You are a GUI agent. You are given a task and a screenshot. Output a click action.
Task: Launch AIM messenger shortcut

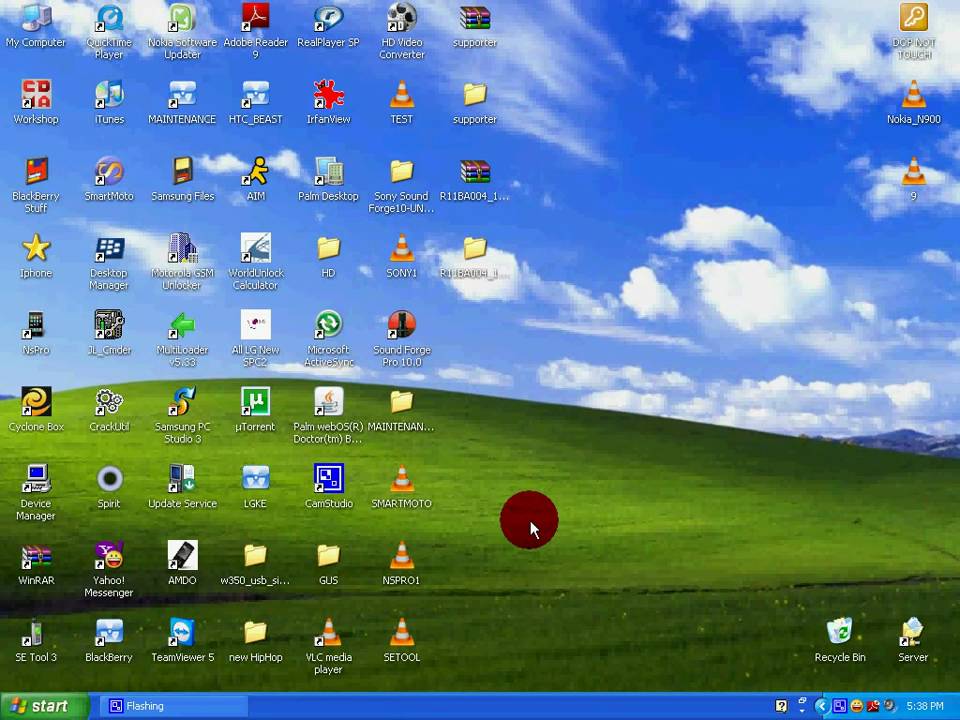click(255, 171)
